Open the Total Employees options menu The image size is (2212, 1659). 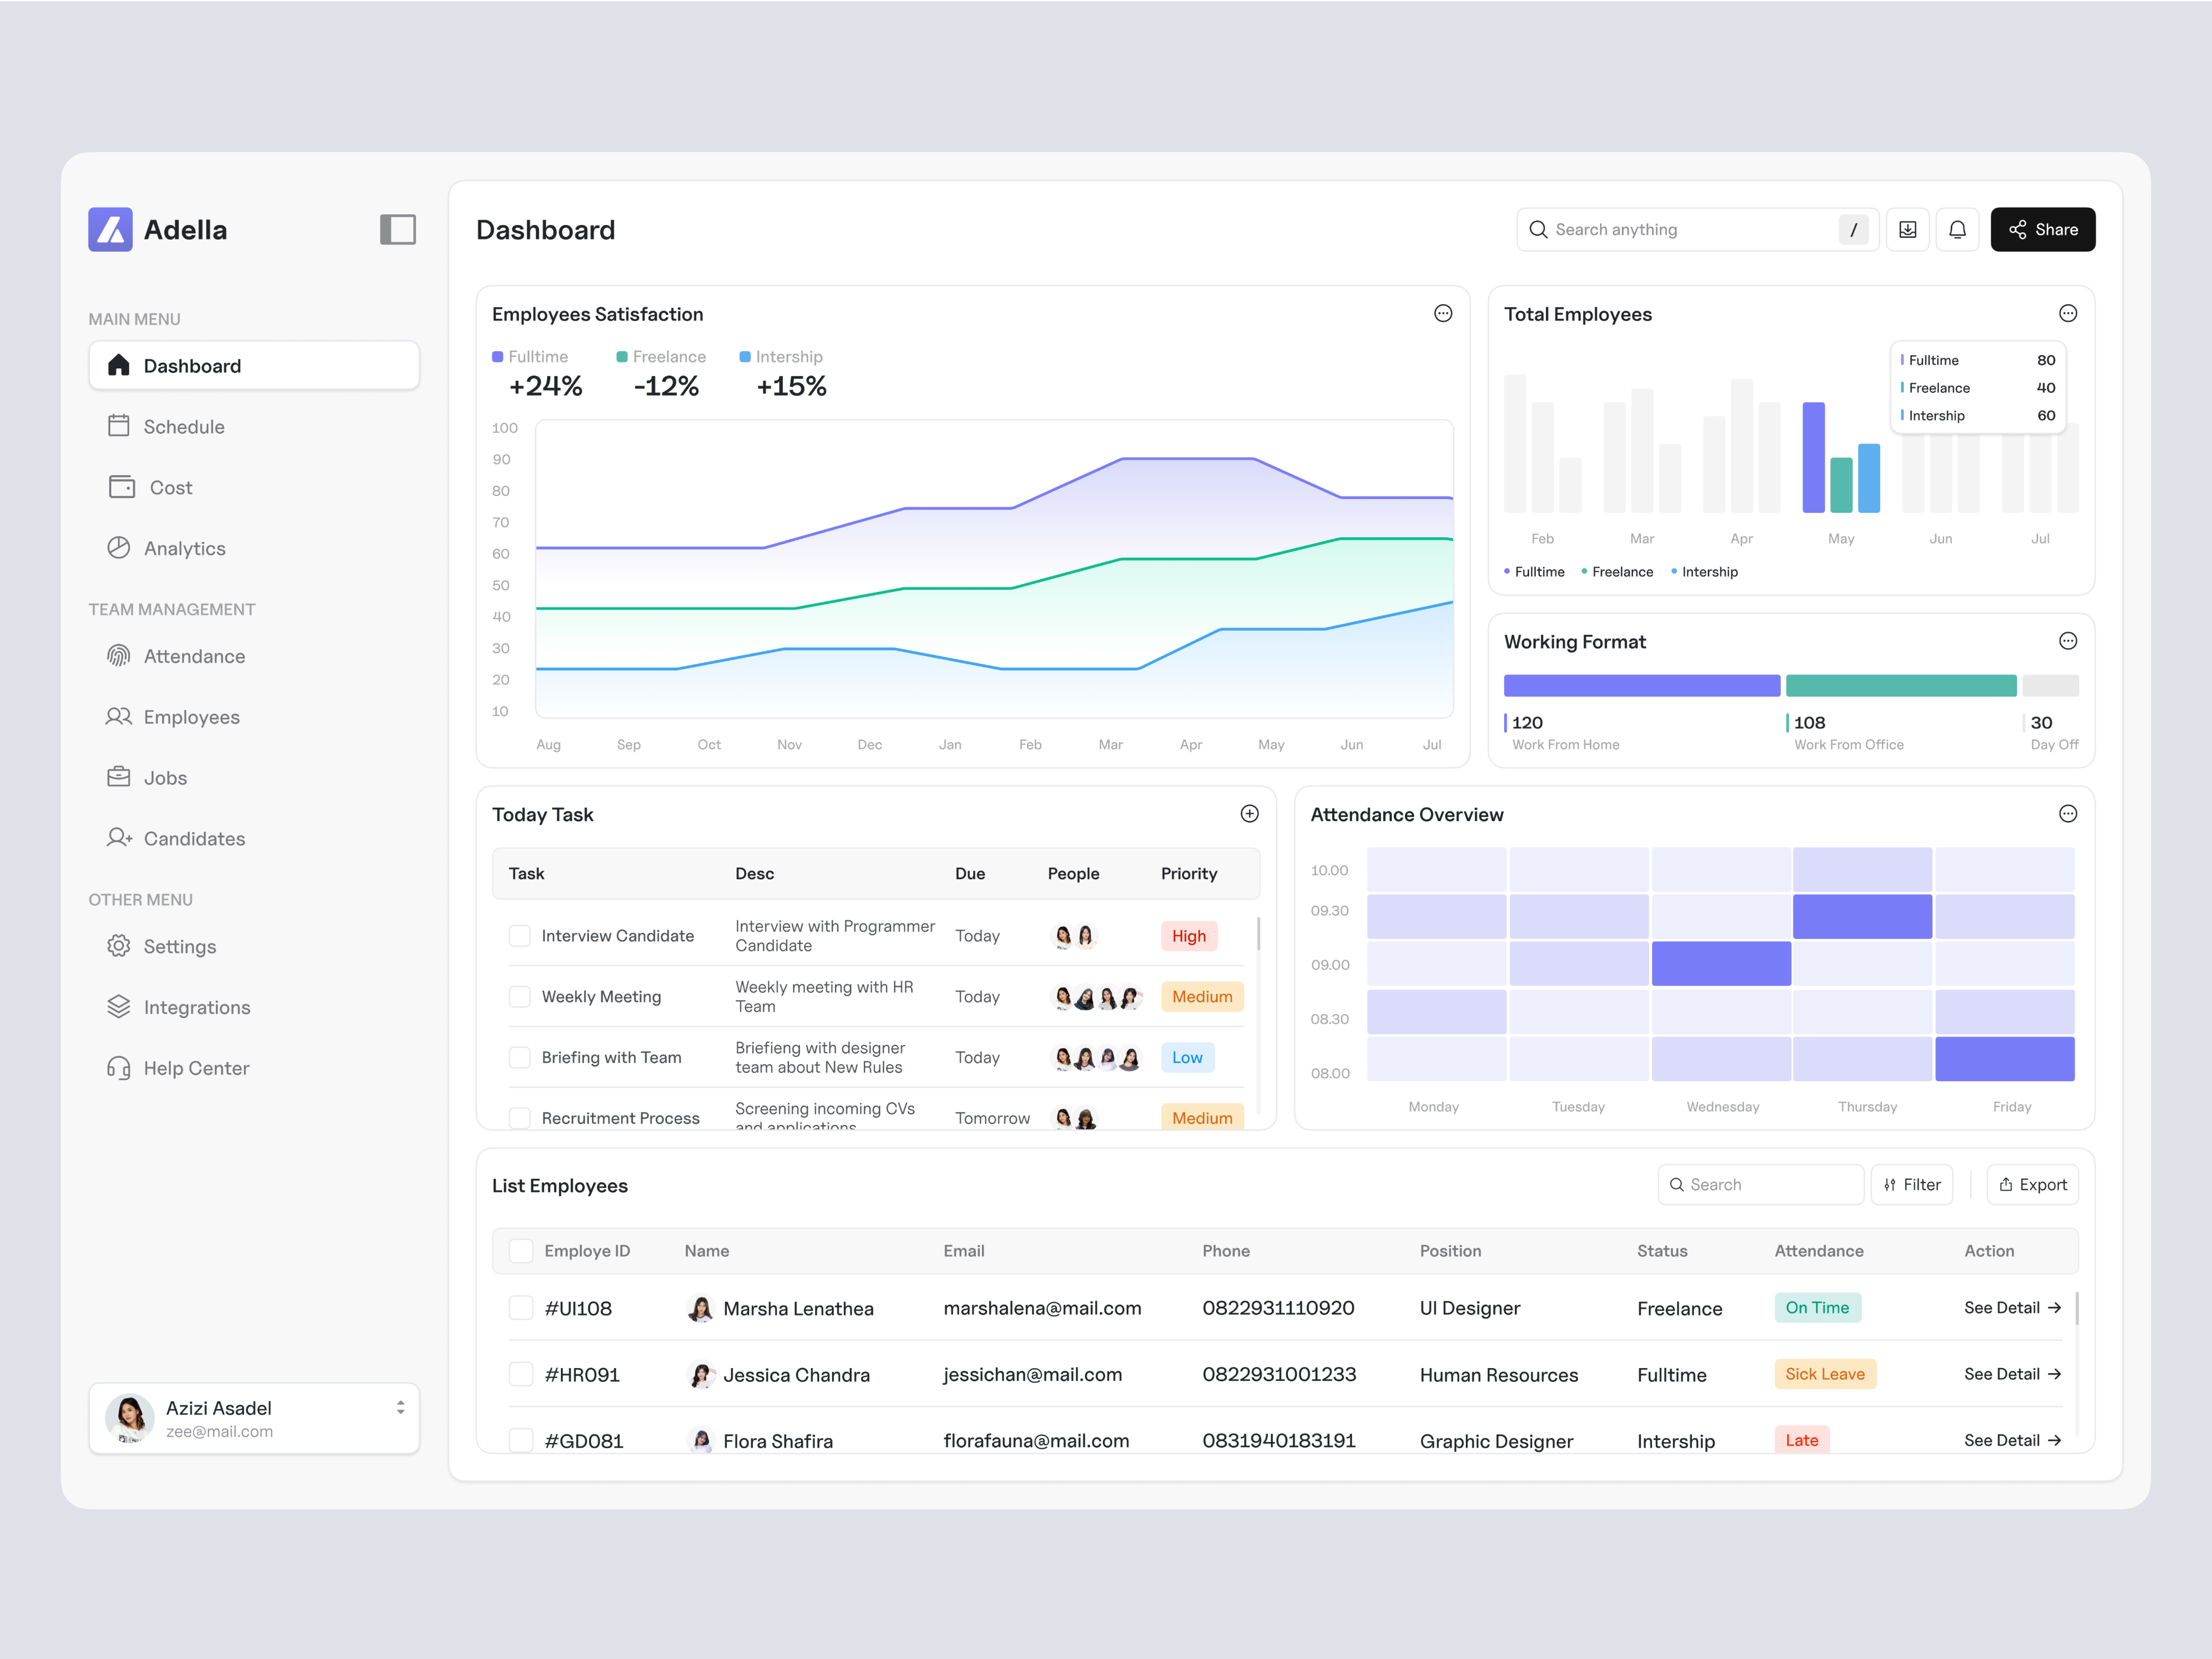click(2068, 313)
